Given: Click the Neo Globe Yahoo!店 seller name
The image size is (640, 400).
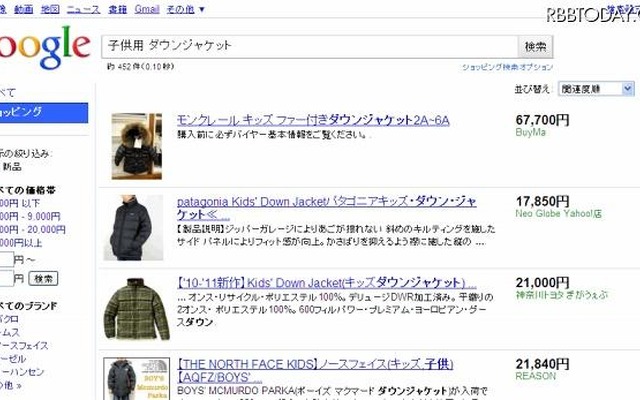Looking at the screenshot, I should pyautogui.click(x=558, y=213).
